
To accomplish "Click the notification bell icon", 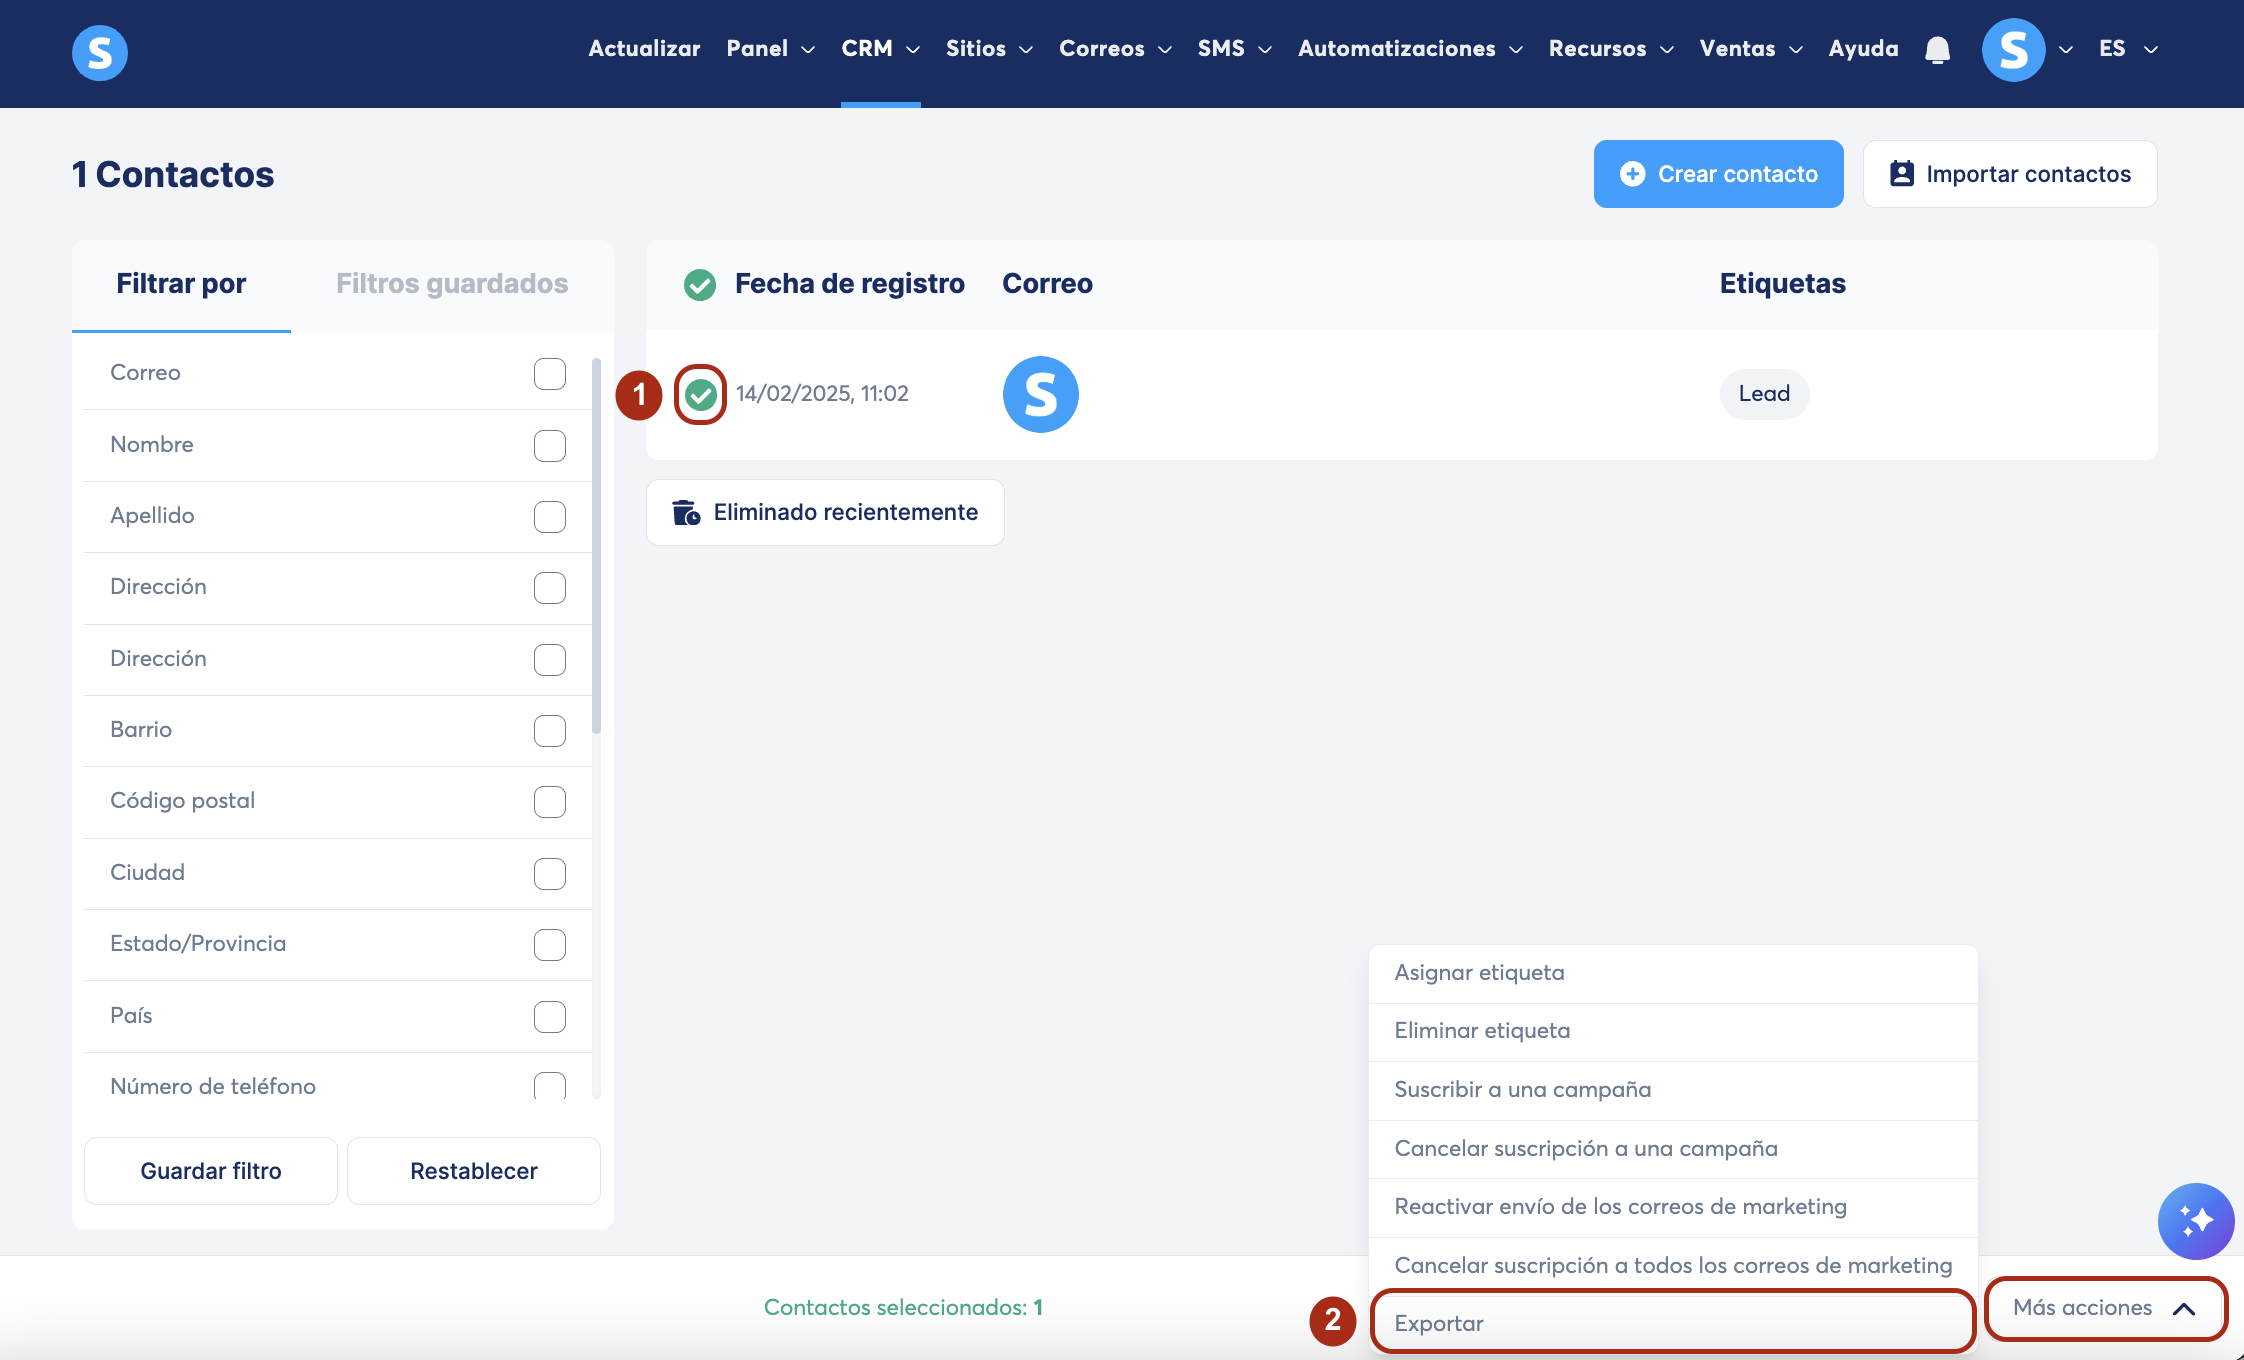I will point(1937,50).
